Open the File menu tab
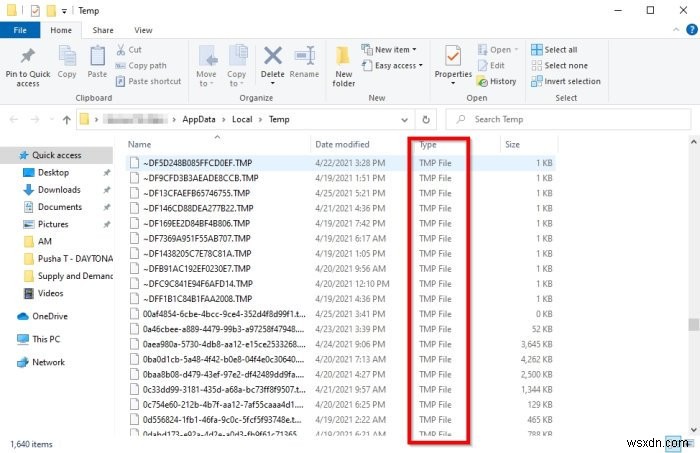700x453 pixels. [20, 30]
